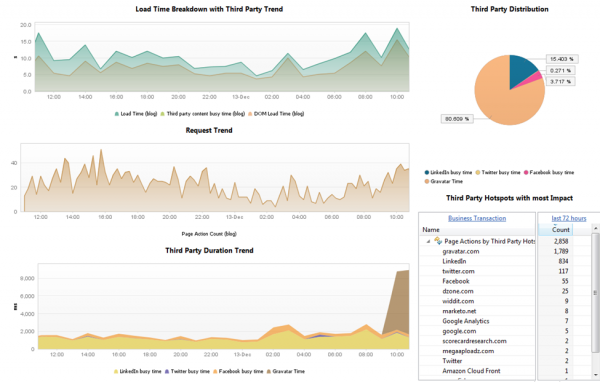The height and width of the screenshot is (382, 600).
Task: Select the twitter.com row
Action: (x=477, y=271)
